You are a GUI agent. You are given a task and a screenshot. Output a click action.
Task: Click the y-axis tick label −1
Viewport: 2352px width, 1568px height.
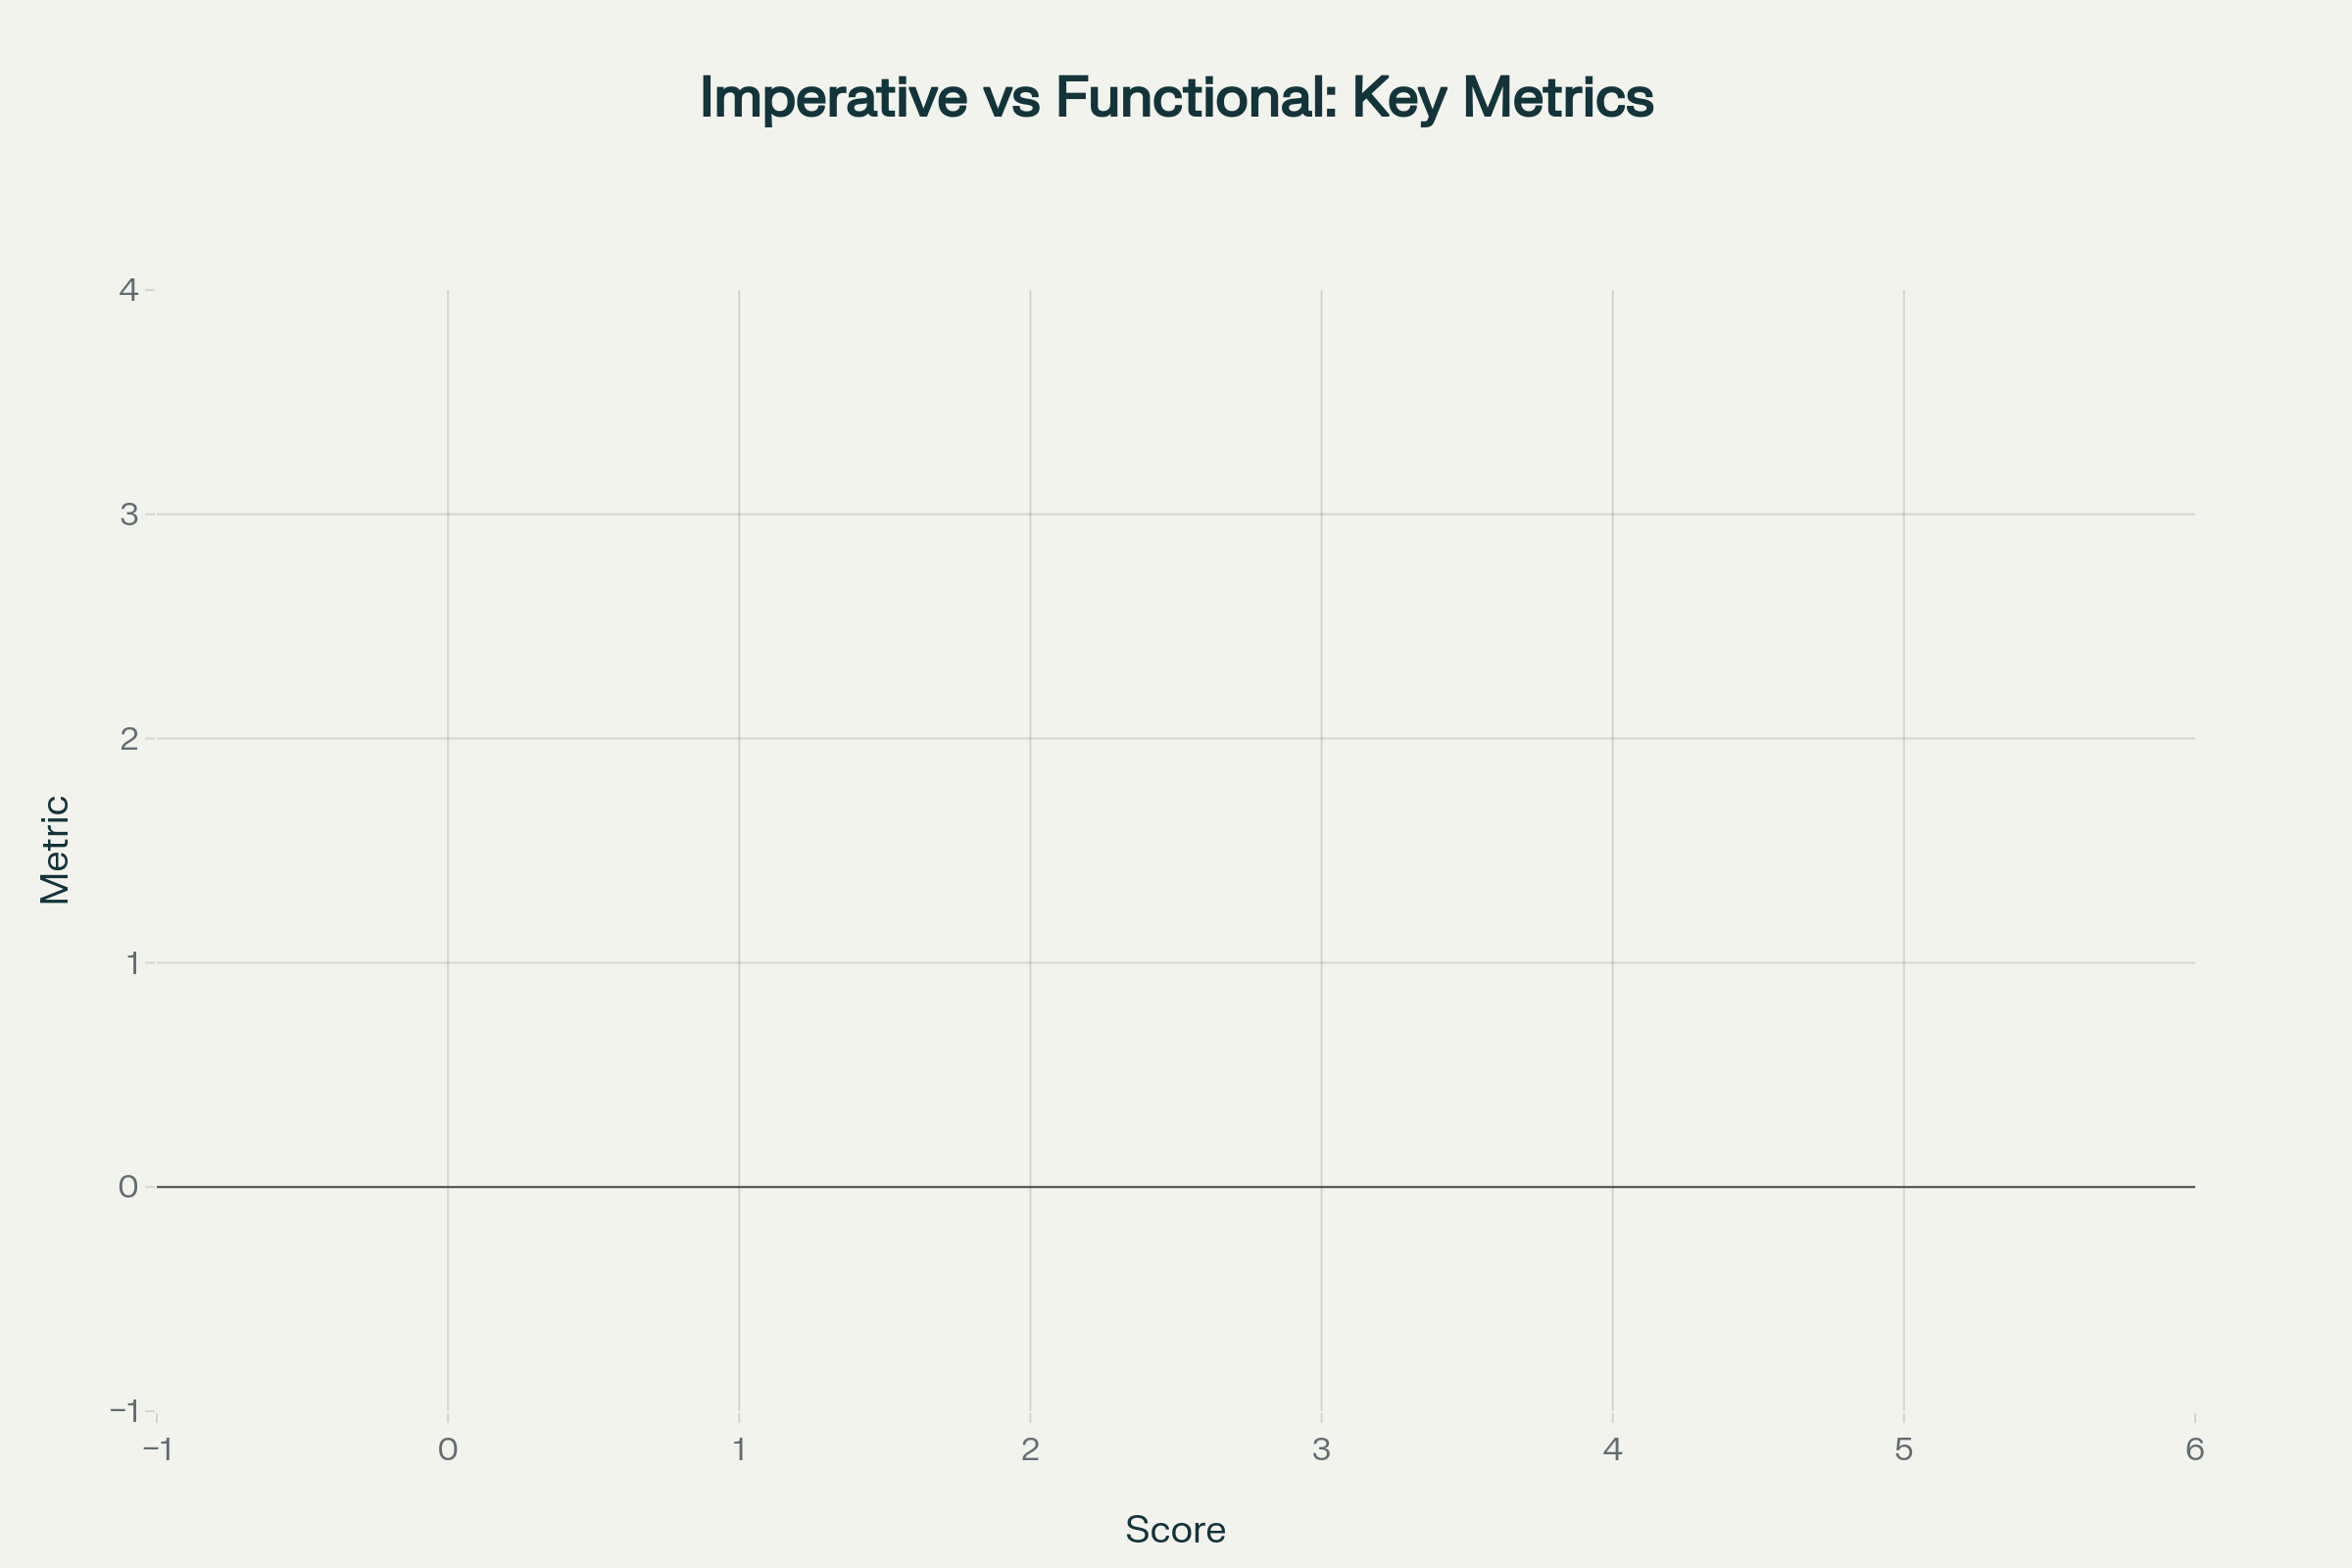pos(124,1411)
